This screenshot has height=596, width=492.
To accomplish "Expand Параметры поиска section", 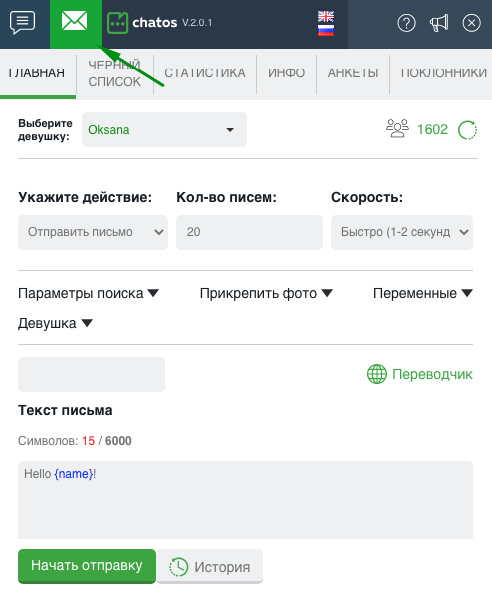I will pyautogui.click(x=88, y=293).
